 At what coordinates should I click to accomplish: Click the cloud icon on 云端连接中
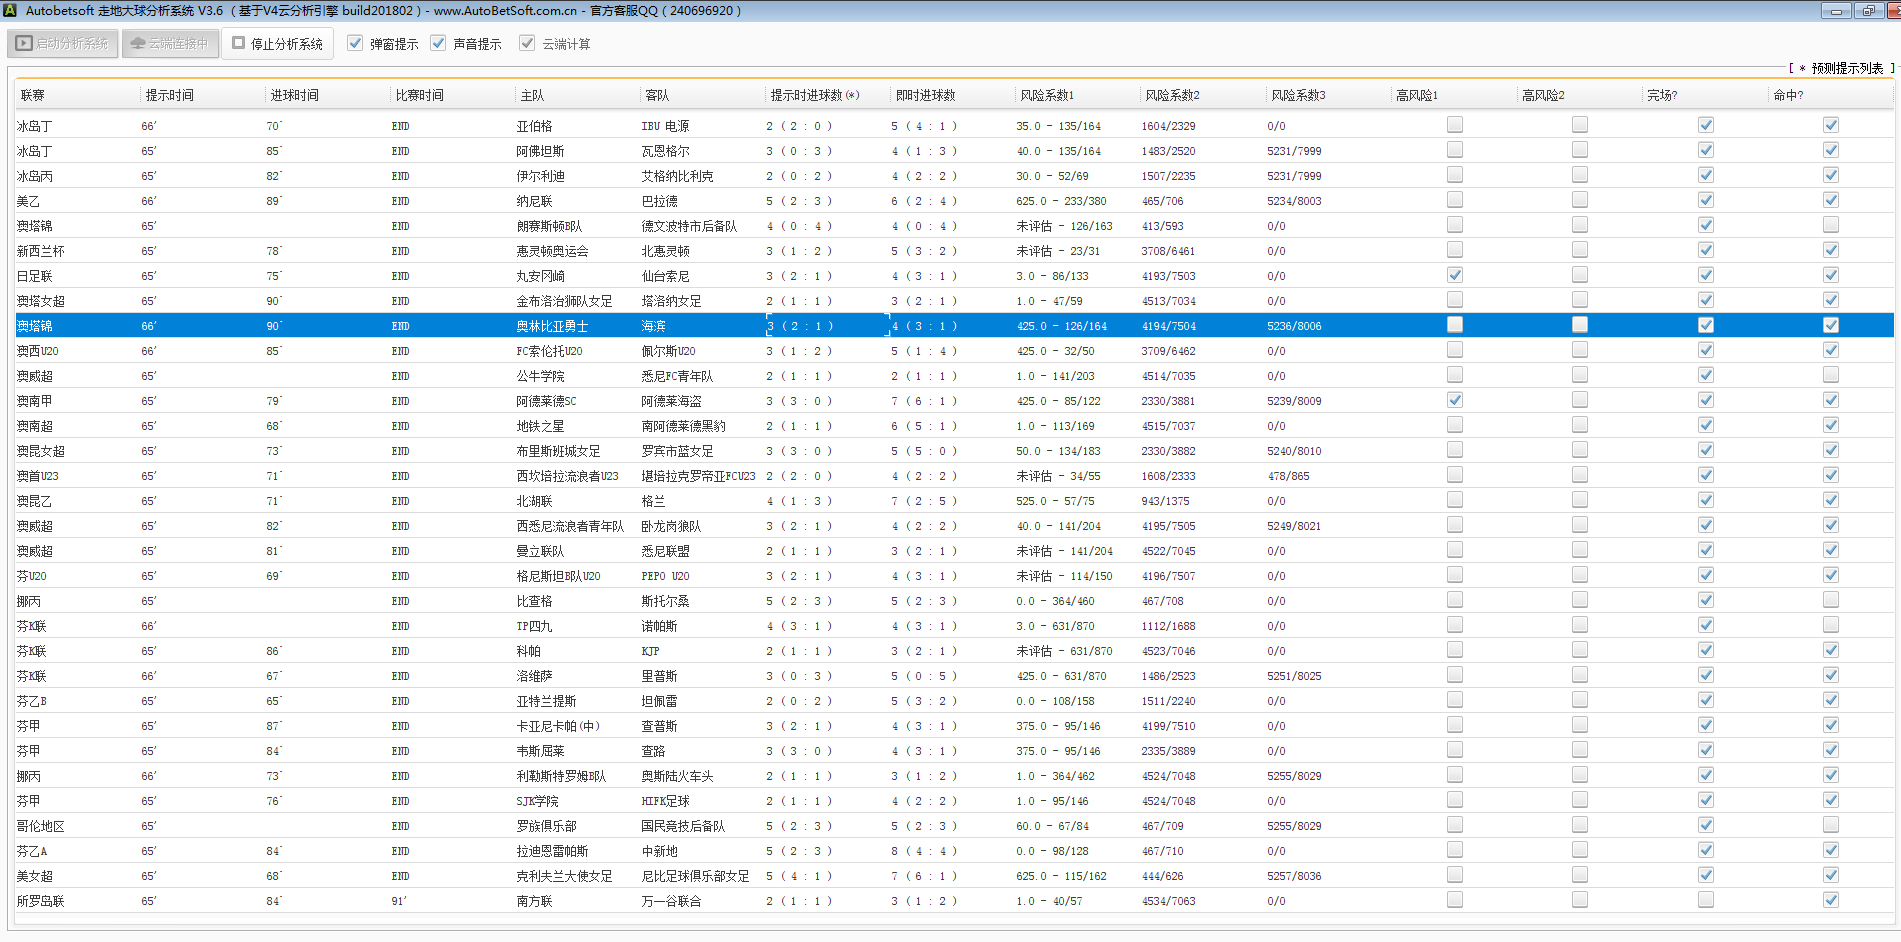pos(138,44)
